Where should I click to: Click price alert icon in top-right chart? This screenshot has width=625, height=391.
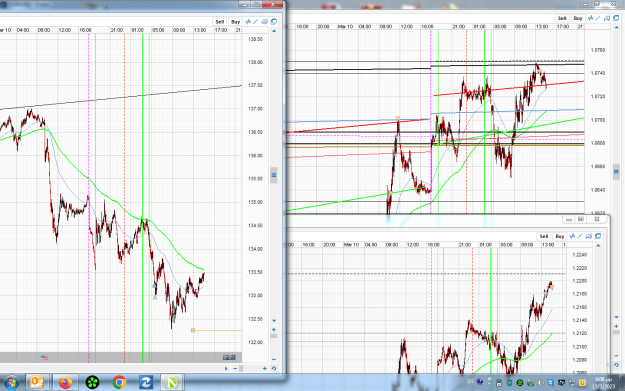[x=607, y=18]
